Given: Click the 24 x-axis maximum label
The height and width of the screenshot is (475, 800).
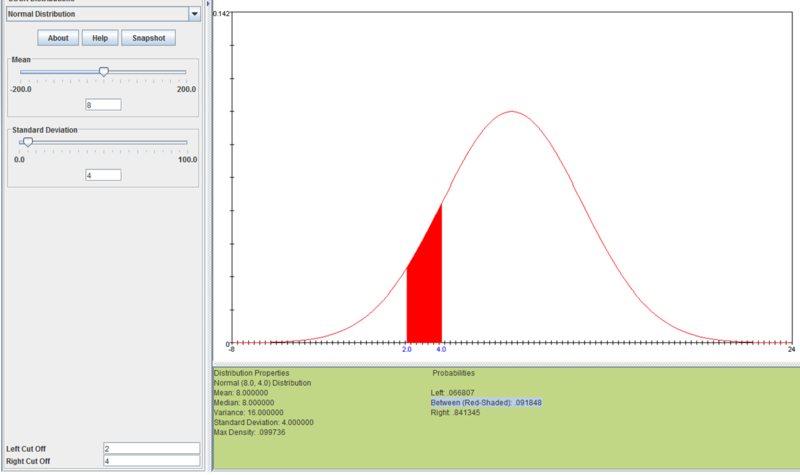Looking at the screenshot, I should click(791, 349).
